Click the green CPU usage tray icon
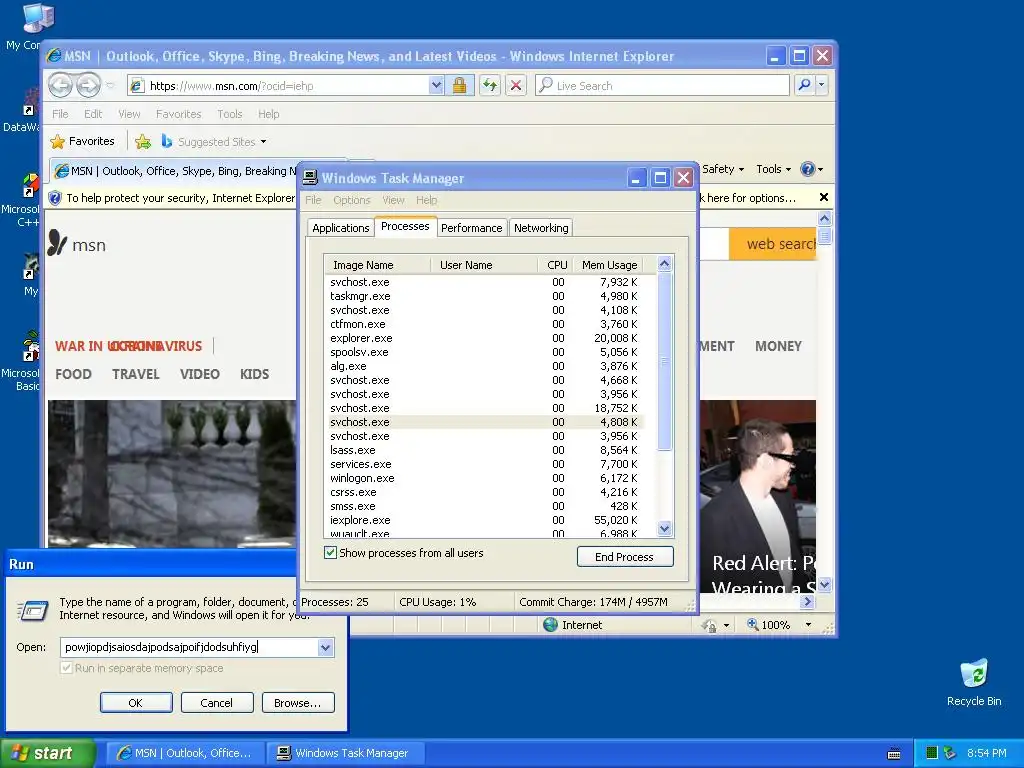 pos(932,753)
